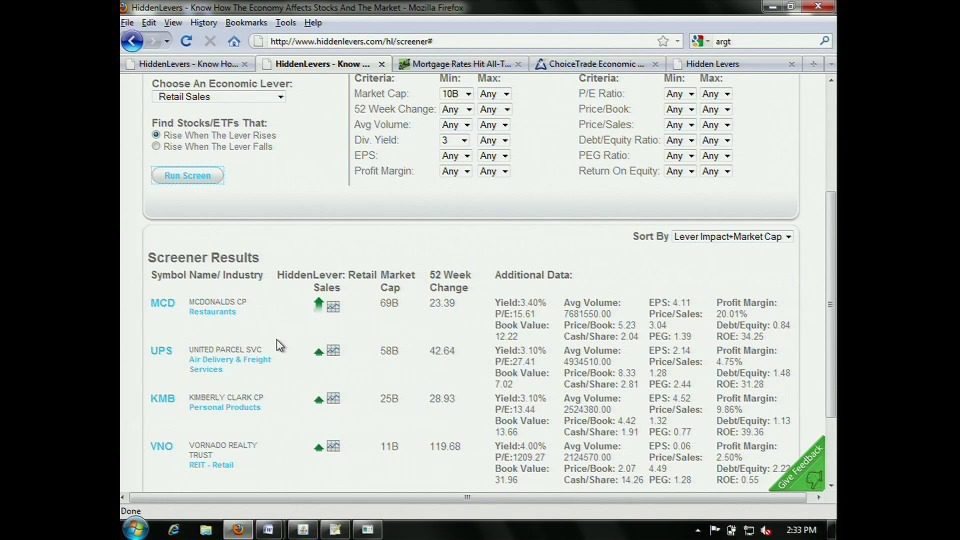960x540 pixels.
Task: Switch to ChoiceTrade Economic tab
Action: click(x=597, y=64)
